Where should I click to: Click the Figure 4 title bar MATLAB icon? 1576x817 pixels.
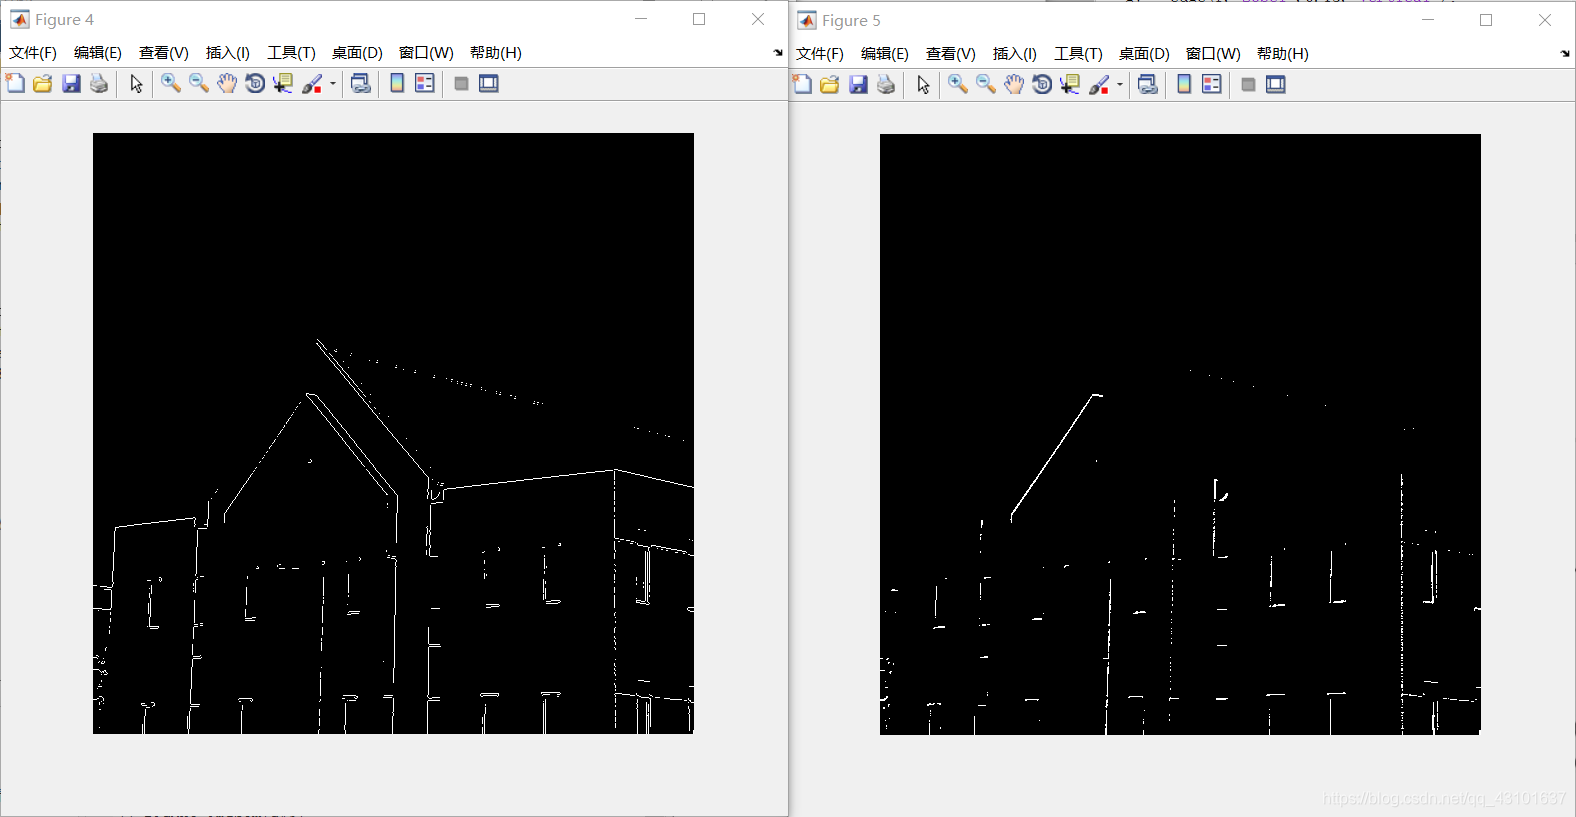tap(19, 19)
